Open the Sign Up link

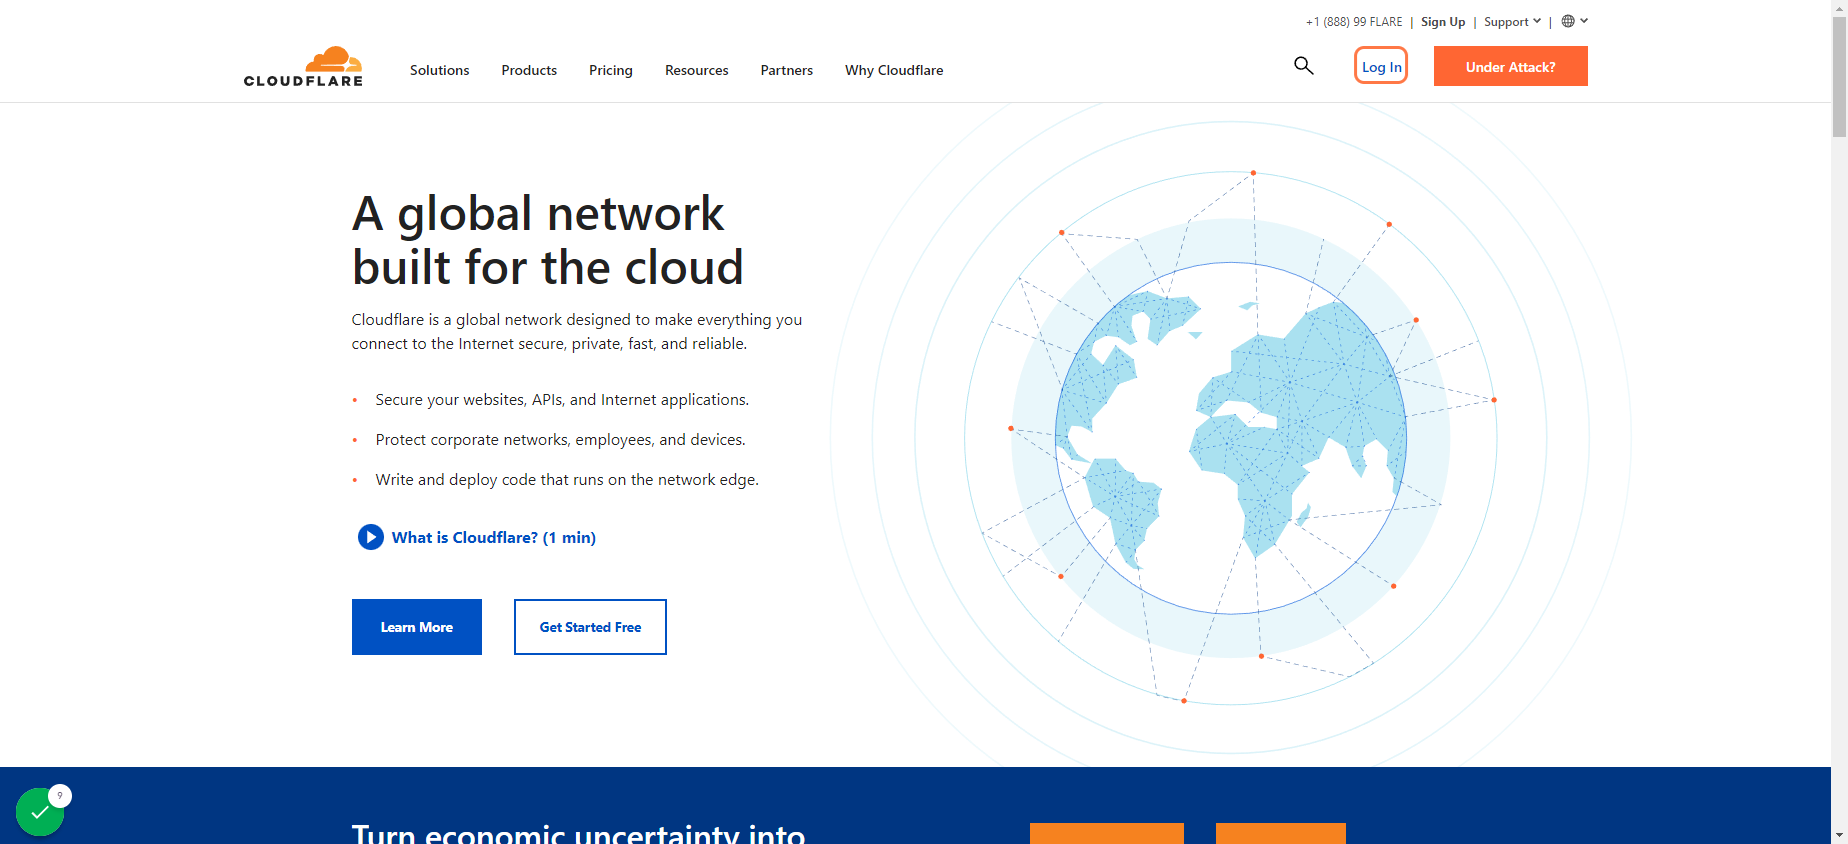(1443, 21)
